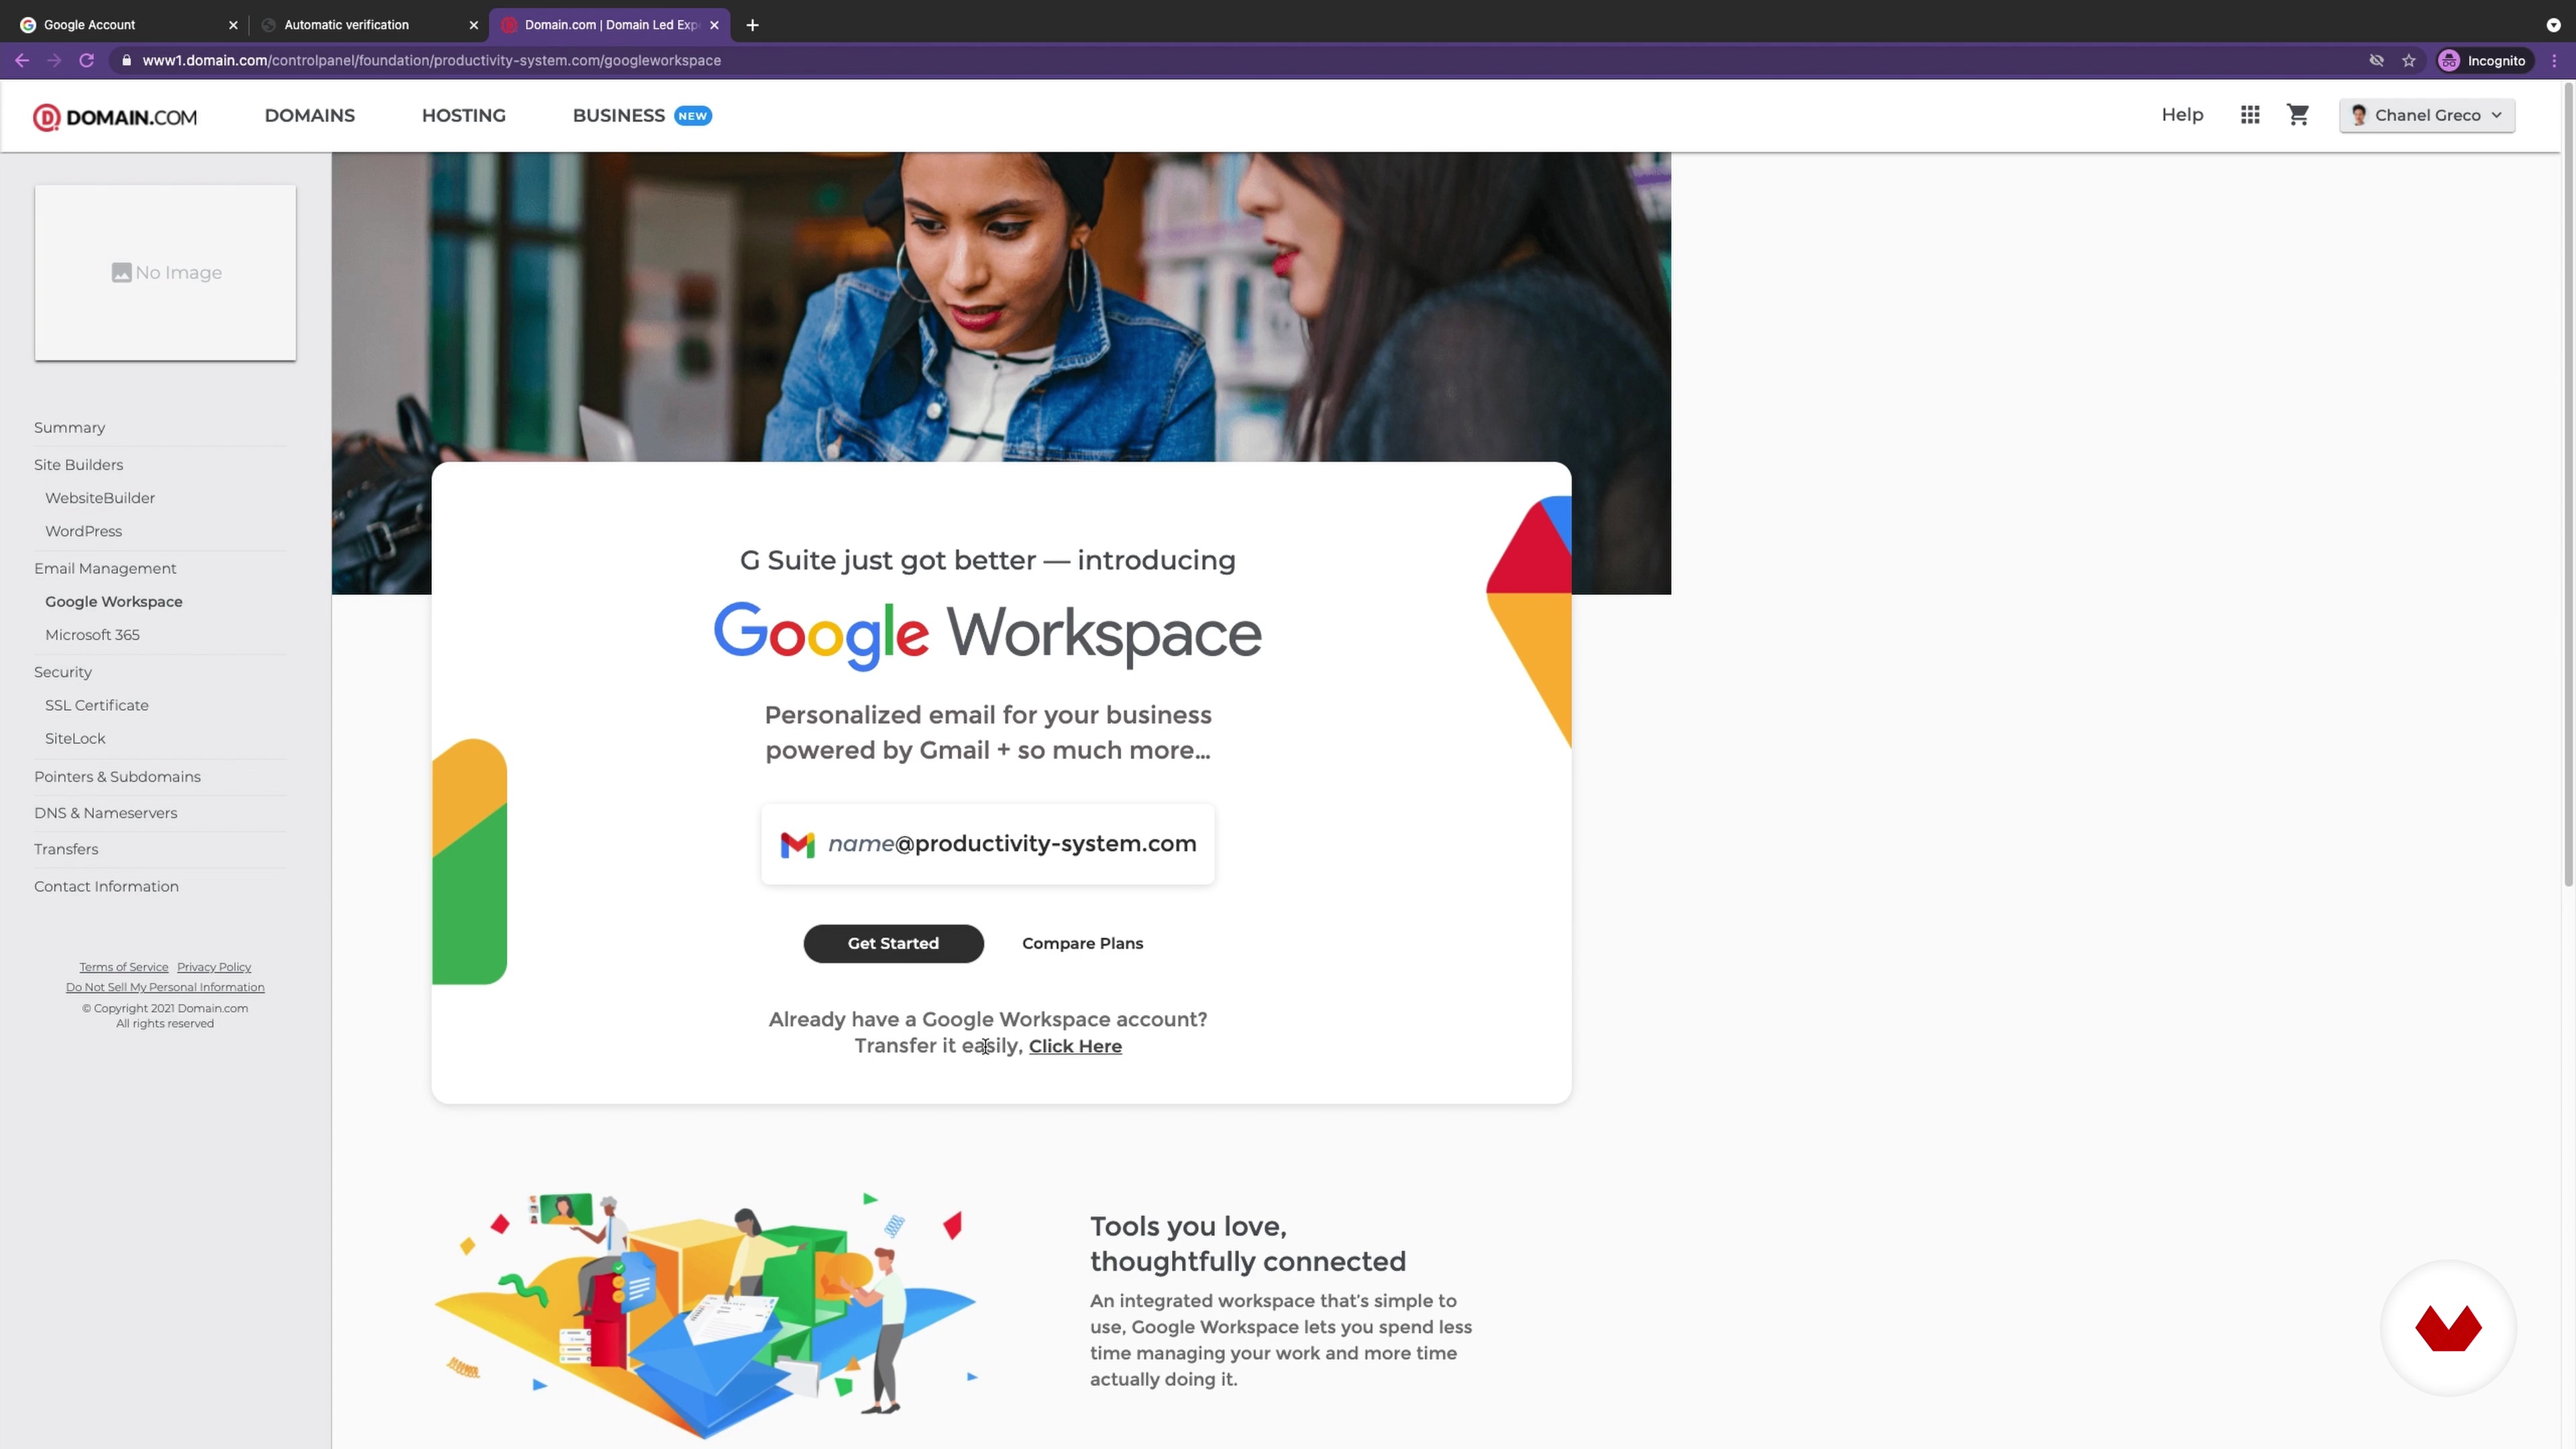
Task: Click the Help link
Action: coord(2182,115)
